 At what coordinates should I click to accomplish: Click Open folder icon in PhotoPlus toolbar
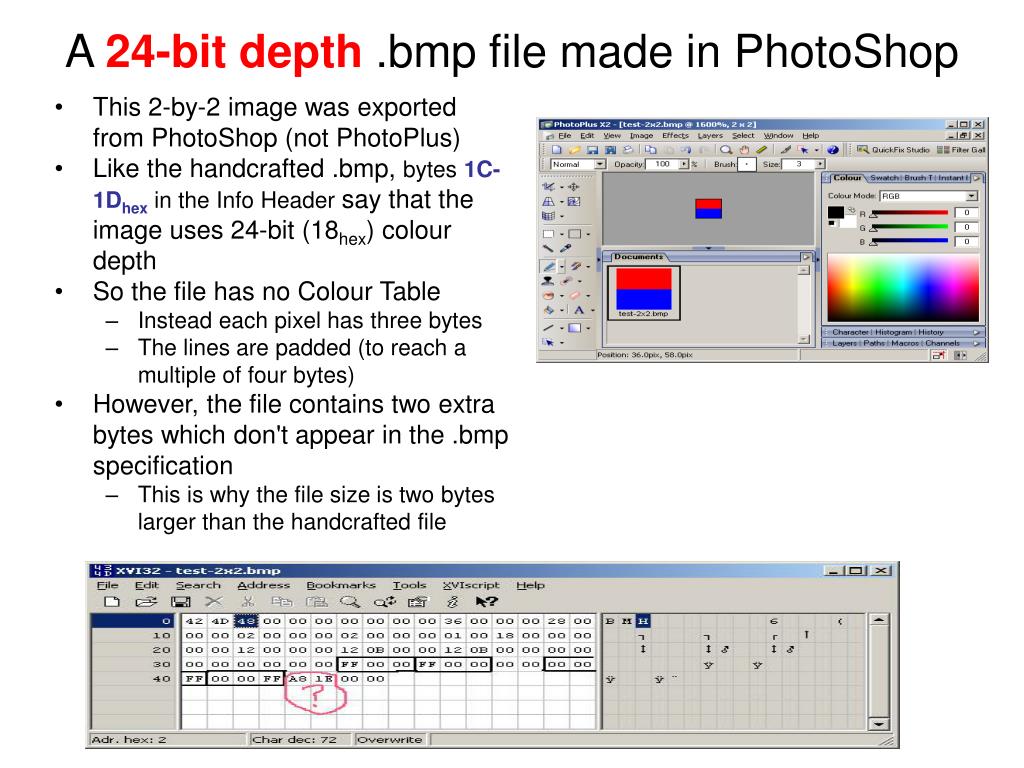(x=575, y=150)
